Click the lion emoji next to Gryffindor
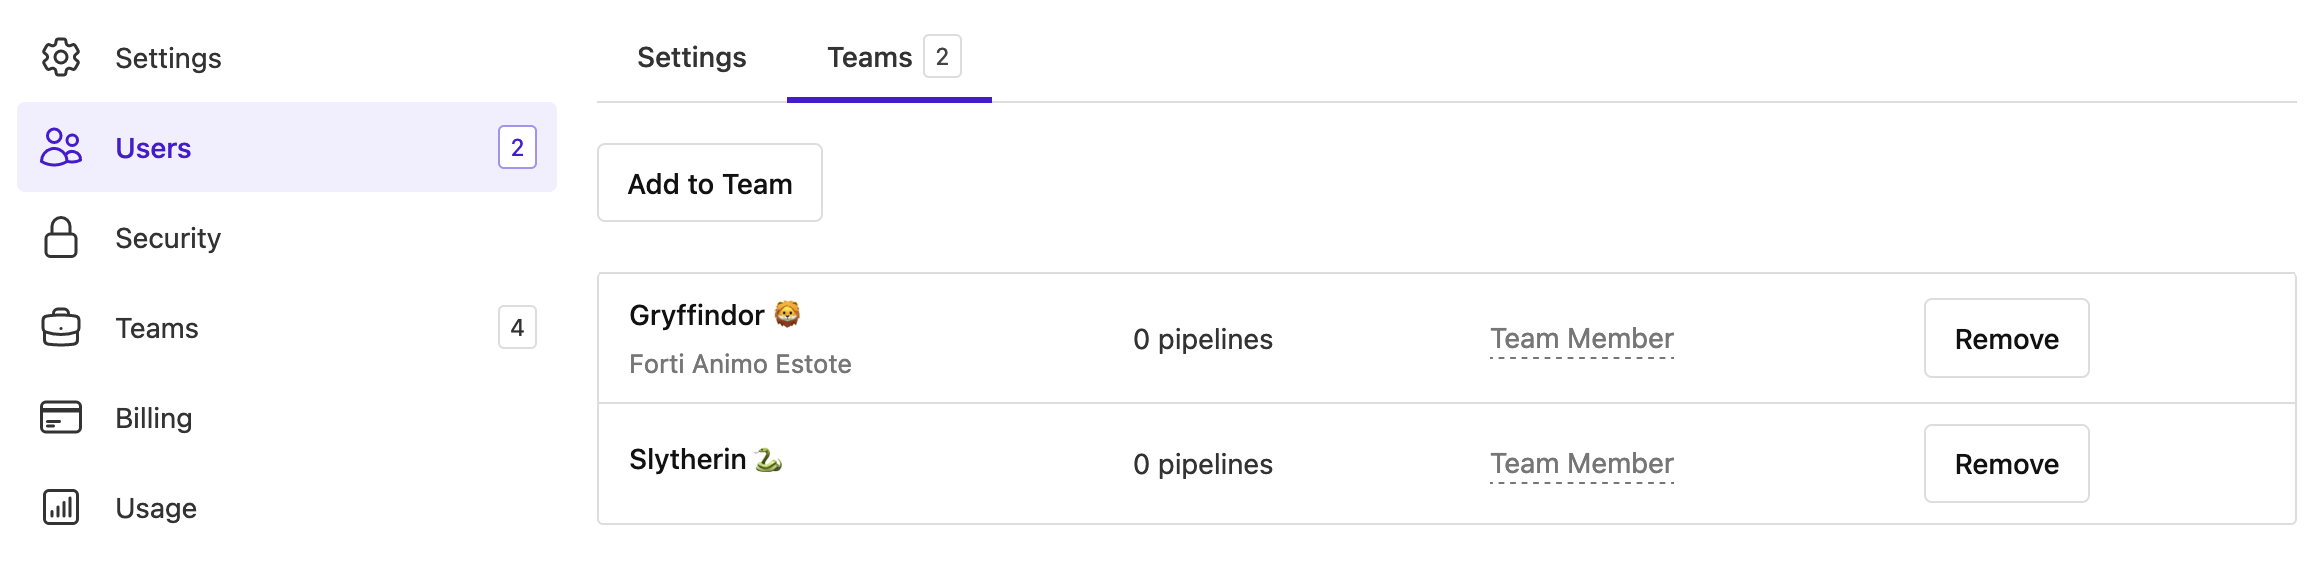The width and height of the screenshot is (2314, 588). point(788,313)
